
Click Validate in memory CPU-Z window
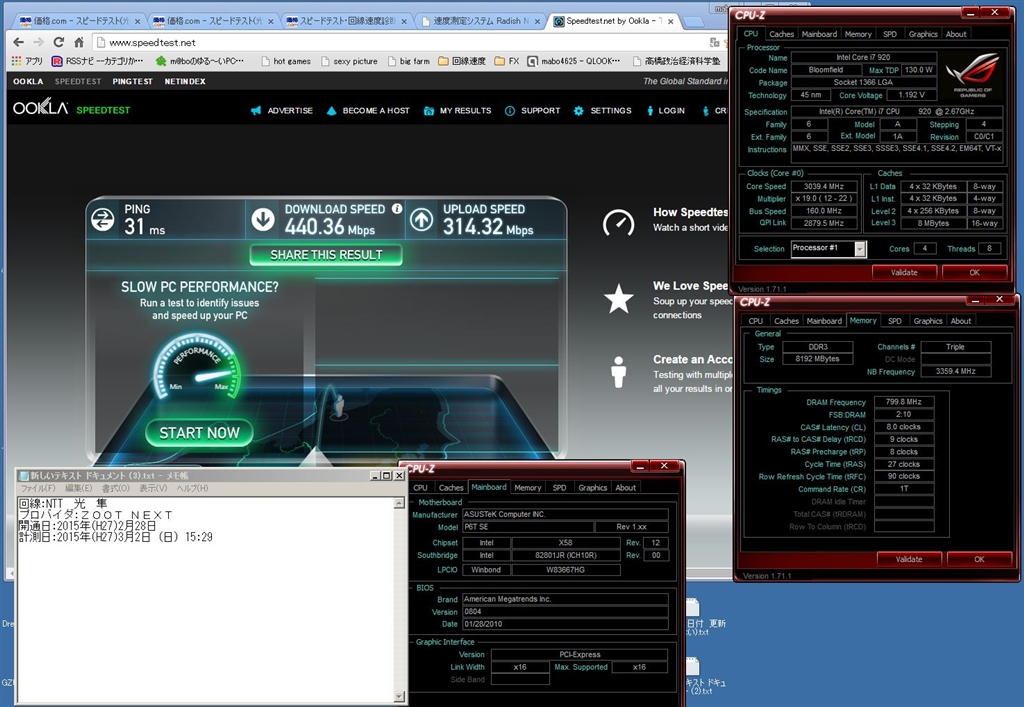[x=908, y=559]
